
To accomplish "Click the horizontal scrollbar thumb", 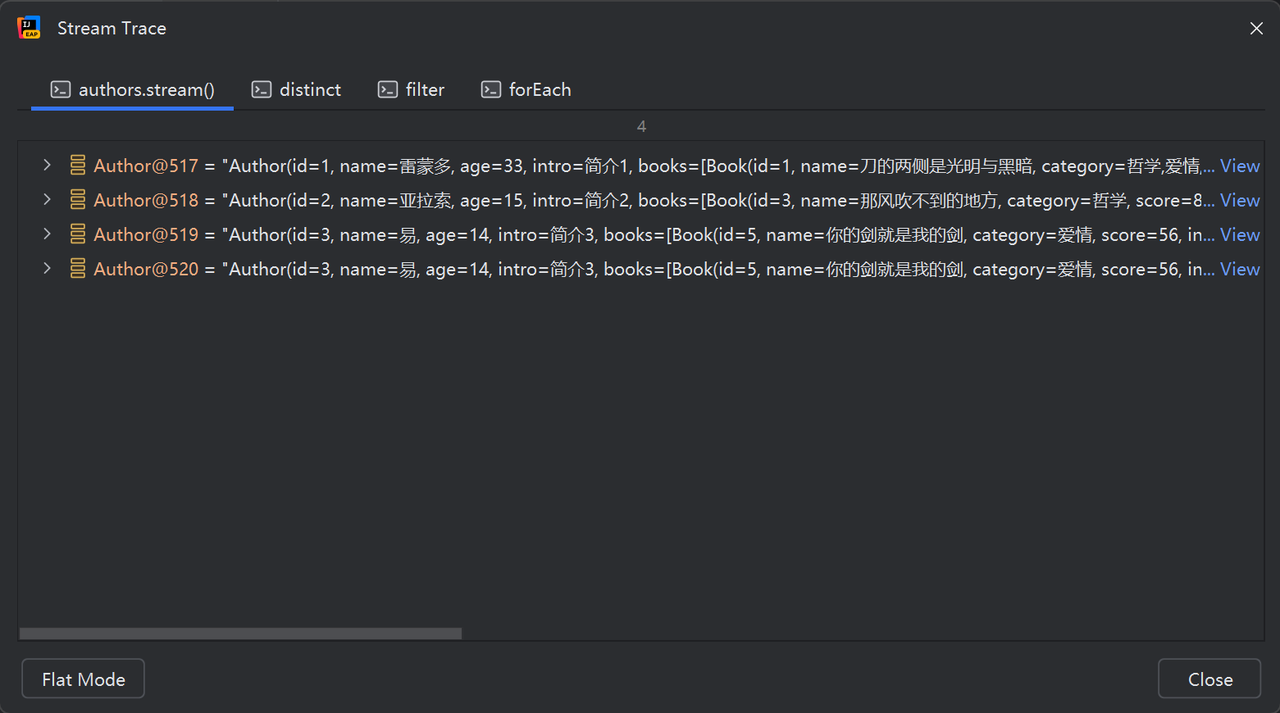I will [x=240, y=633].
